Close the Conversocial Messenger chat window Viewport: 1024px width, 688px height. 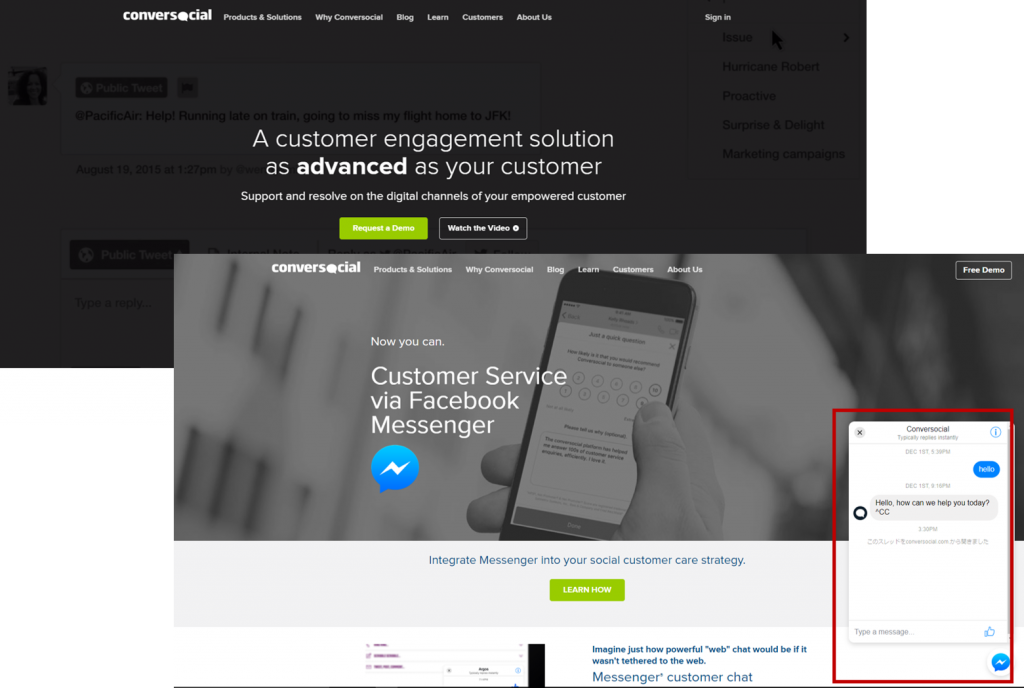pyautogui.click(x=859, y=432)
